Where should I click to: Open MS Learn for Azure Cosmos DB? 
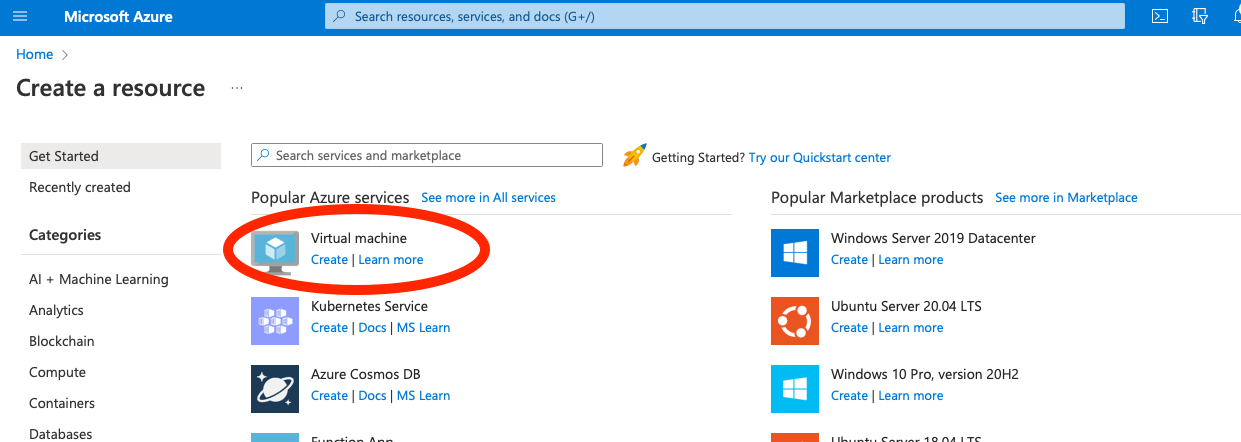pos(424,395)
